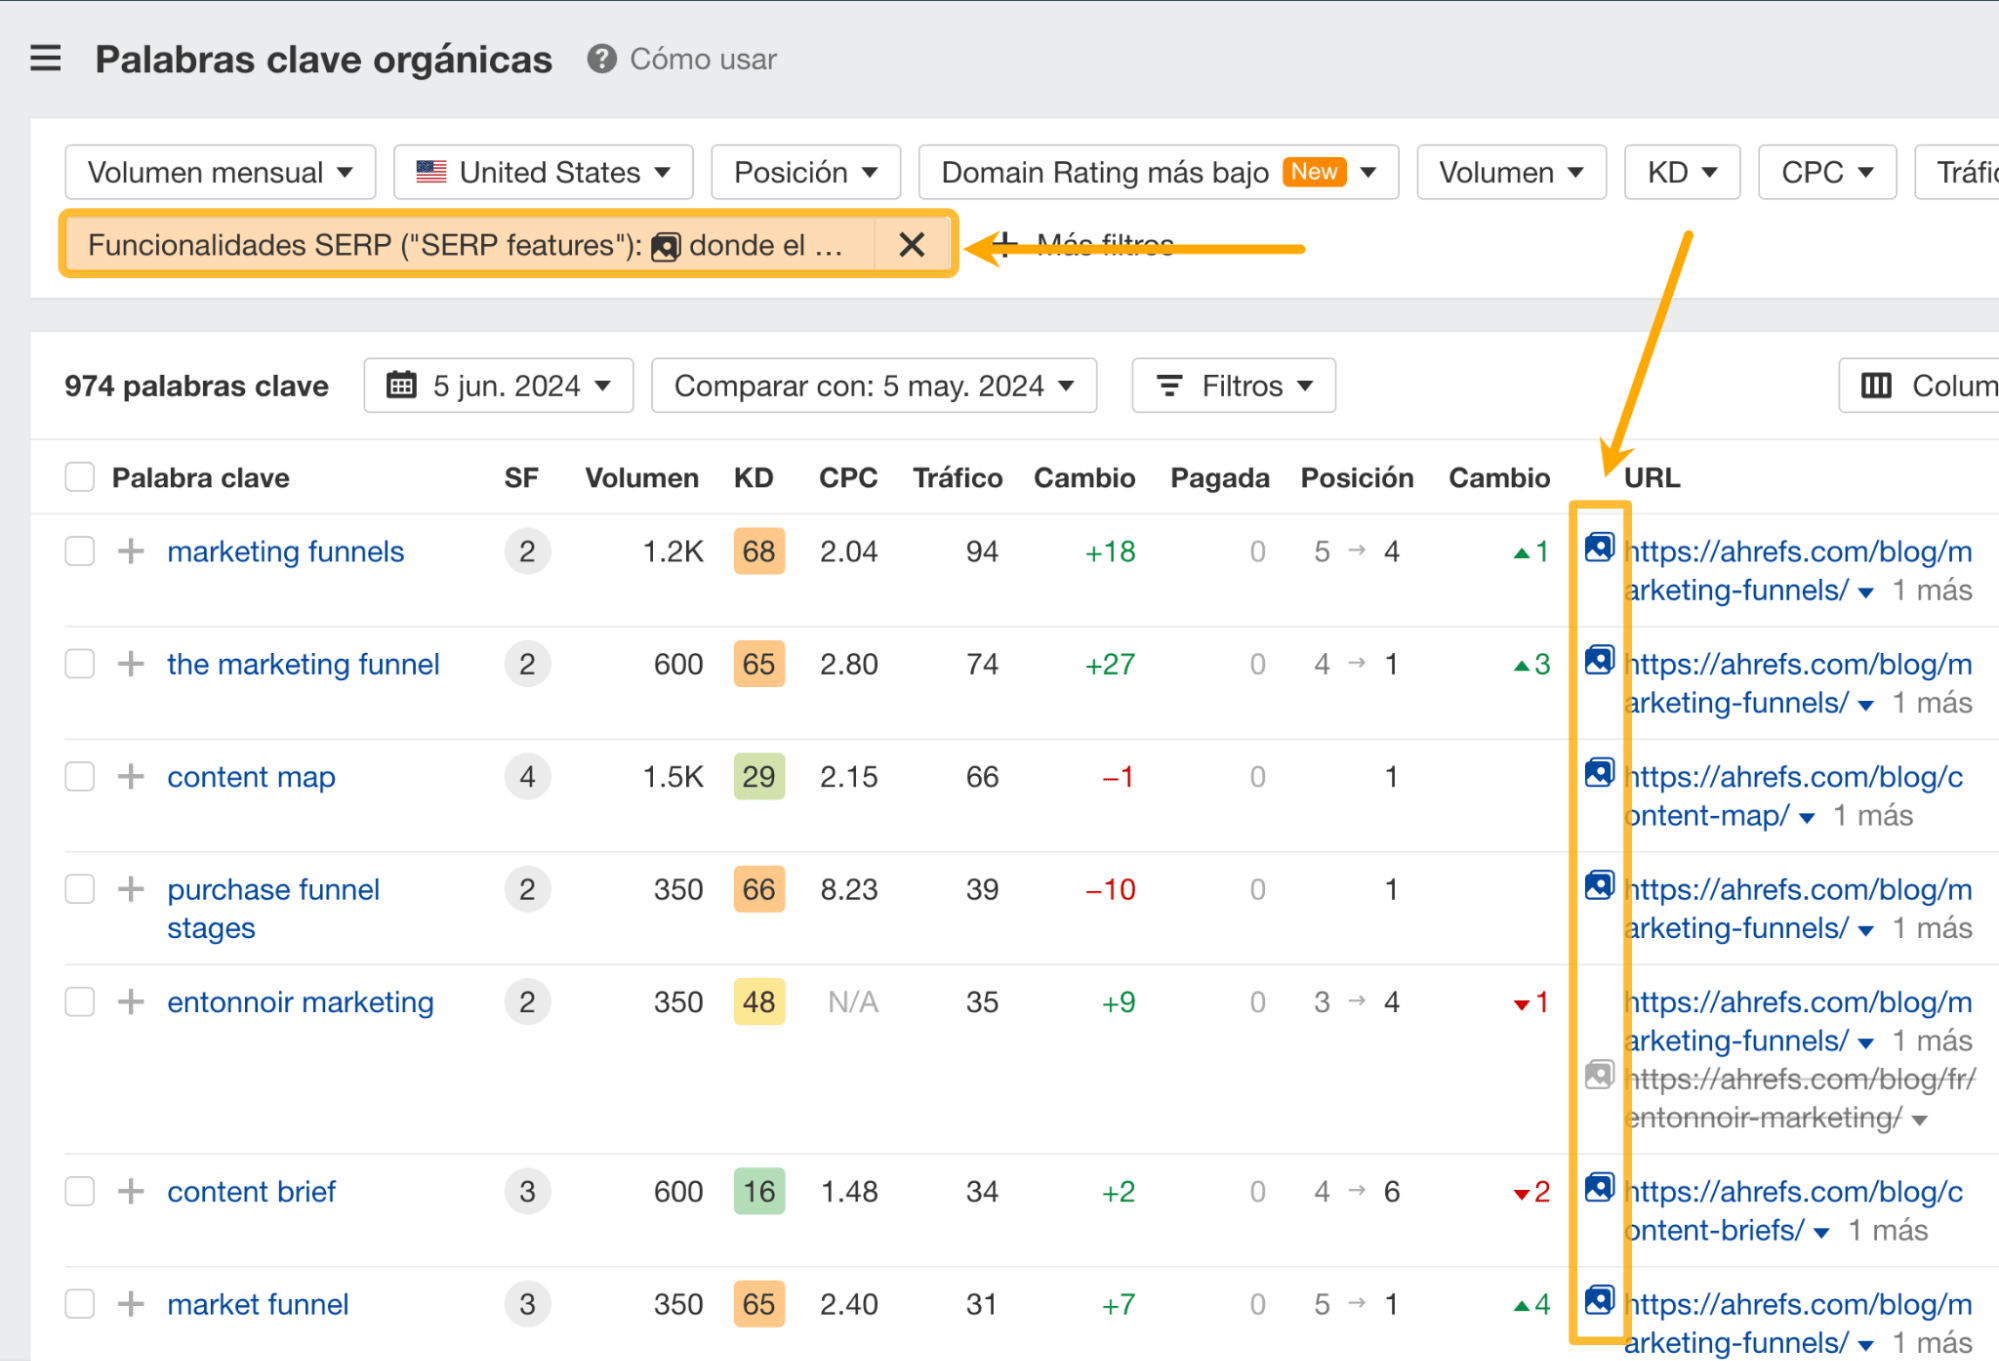Sort by Tráfico column header

click(x=957, y=478)
